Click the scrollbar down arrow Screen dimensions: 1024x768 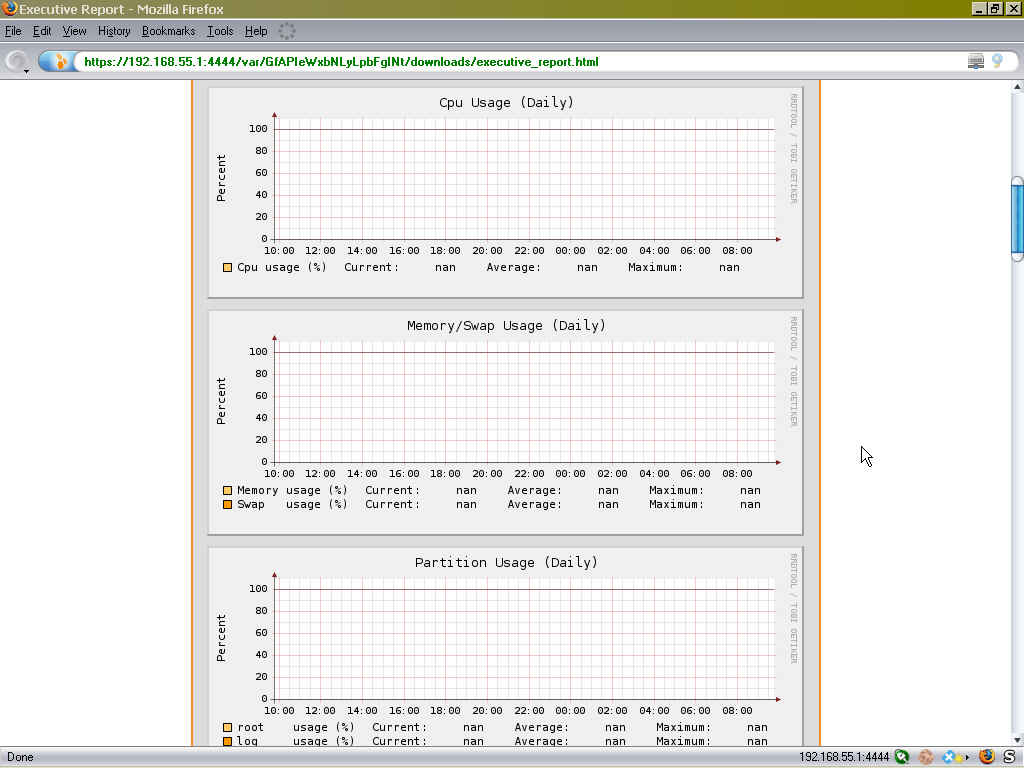coord(1017,740)
